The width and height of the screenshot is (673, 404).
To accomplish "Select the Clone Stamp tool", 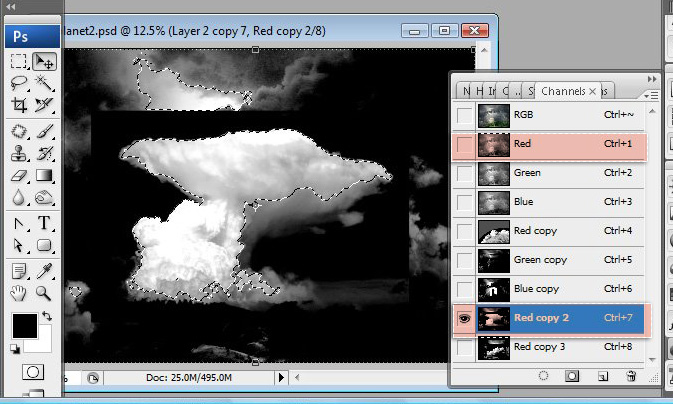I will [x=18, y=153].
